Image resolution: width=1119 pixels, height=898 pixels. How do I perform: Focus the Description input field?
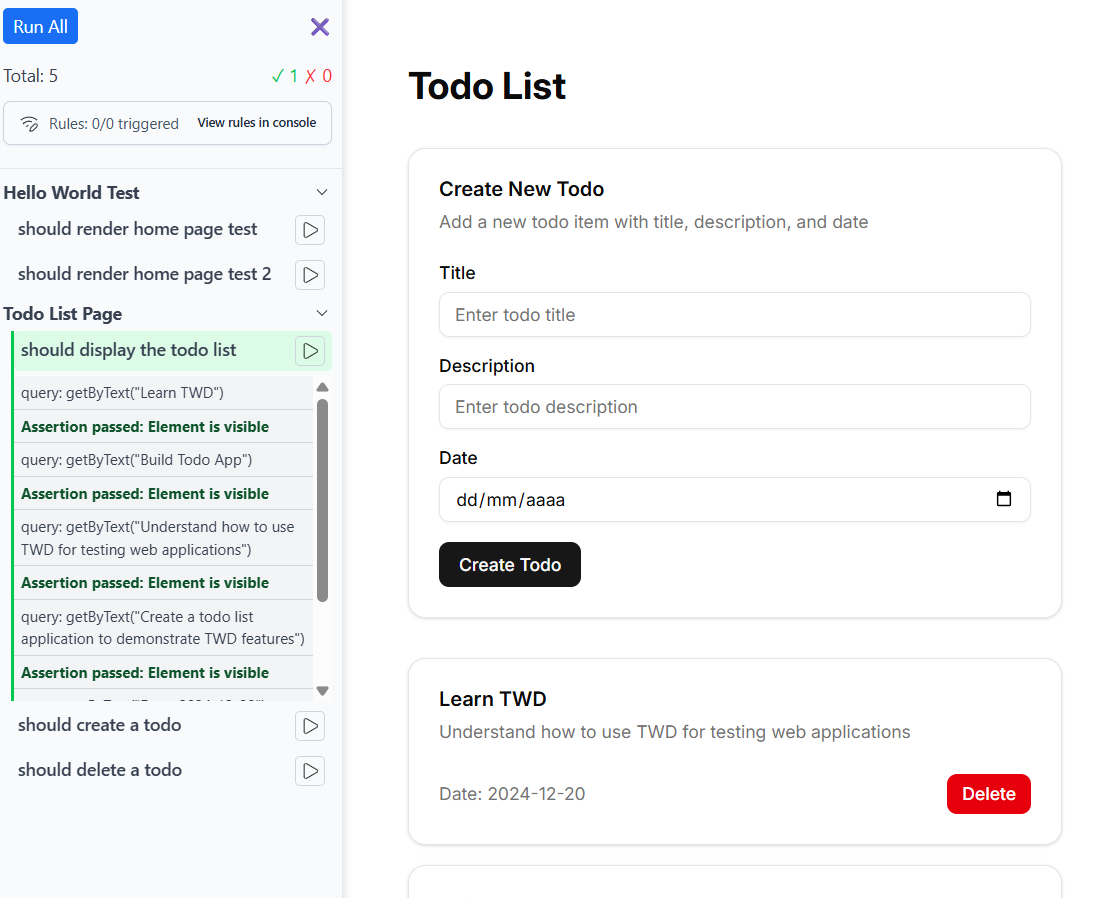(734, 407)
